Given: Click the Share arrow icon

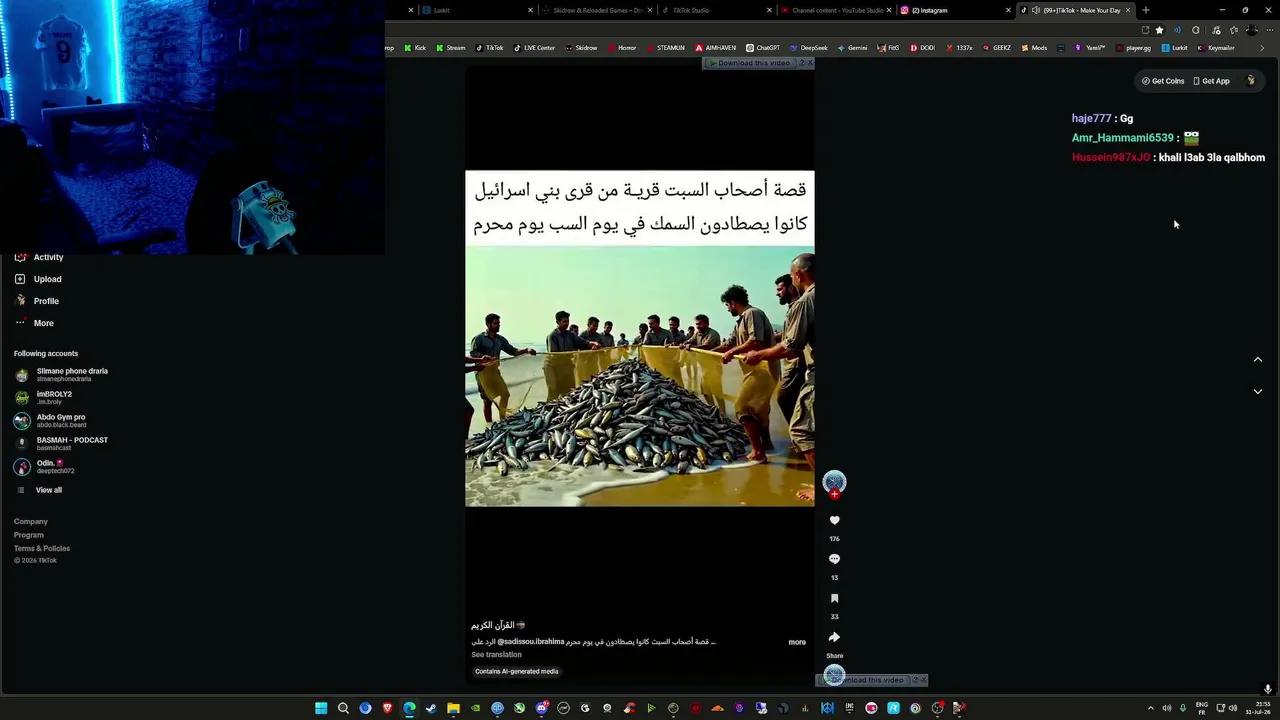Looking at the screenshot, I should (834, 637).
